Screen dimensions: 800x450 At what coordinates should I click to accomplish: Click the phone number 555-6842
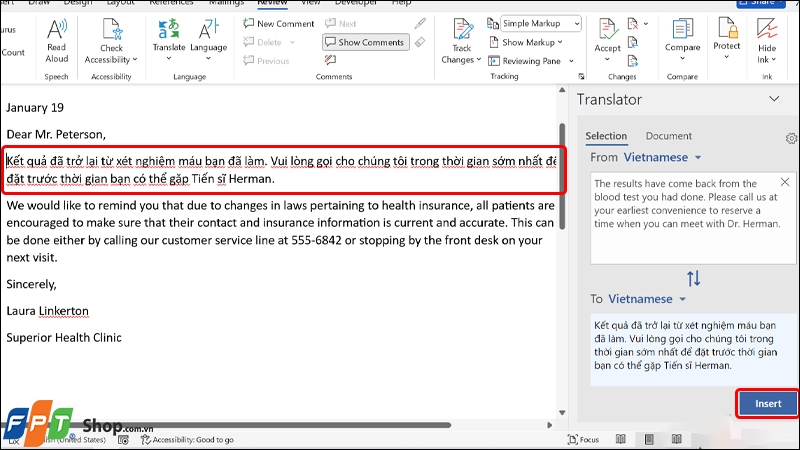316,240
